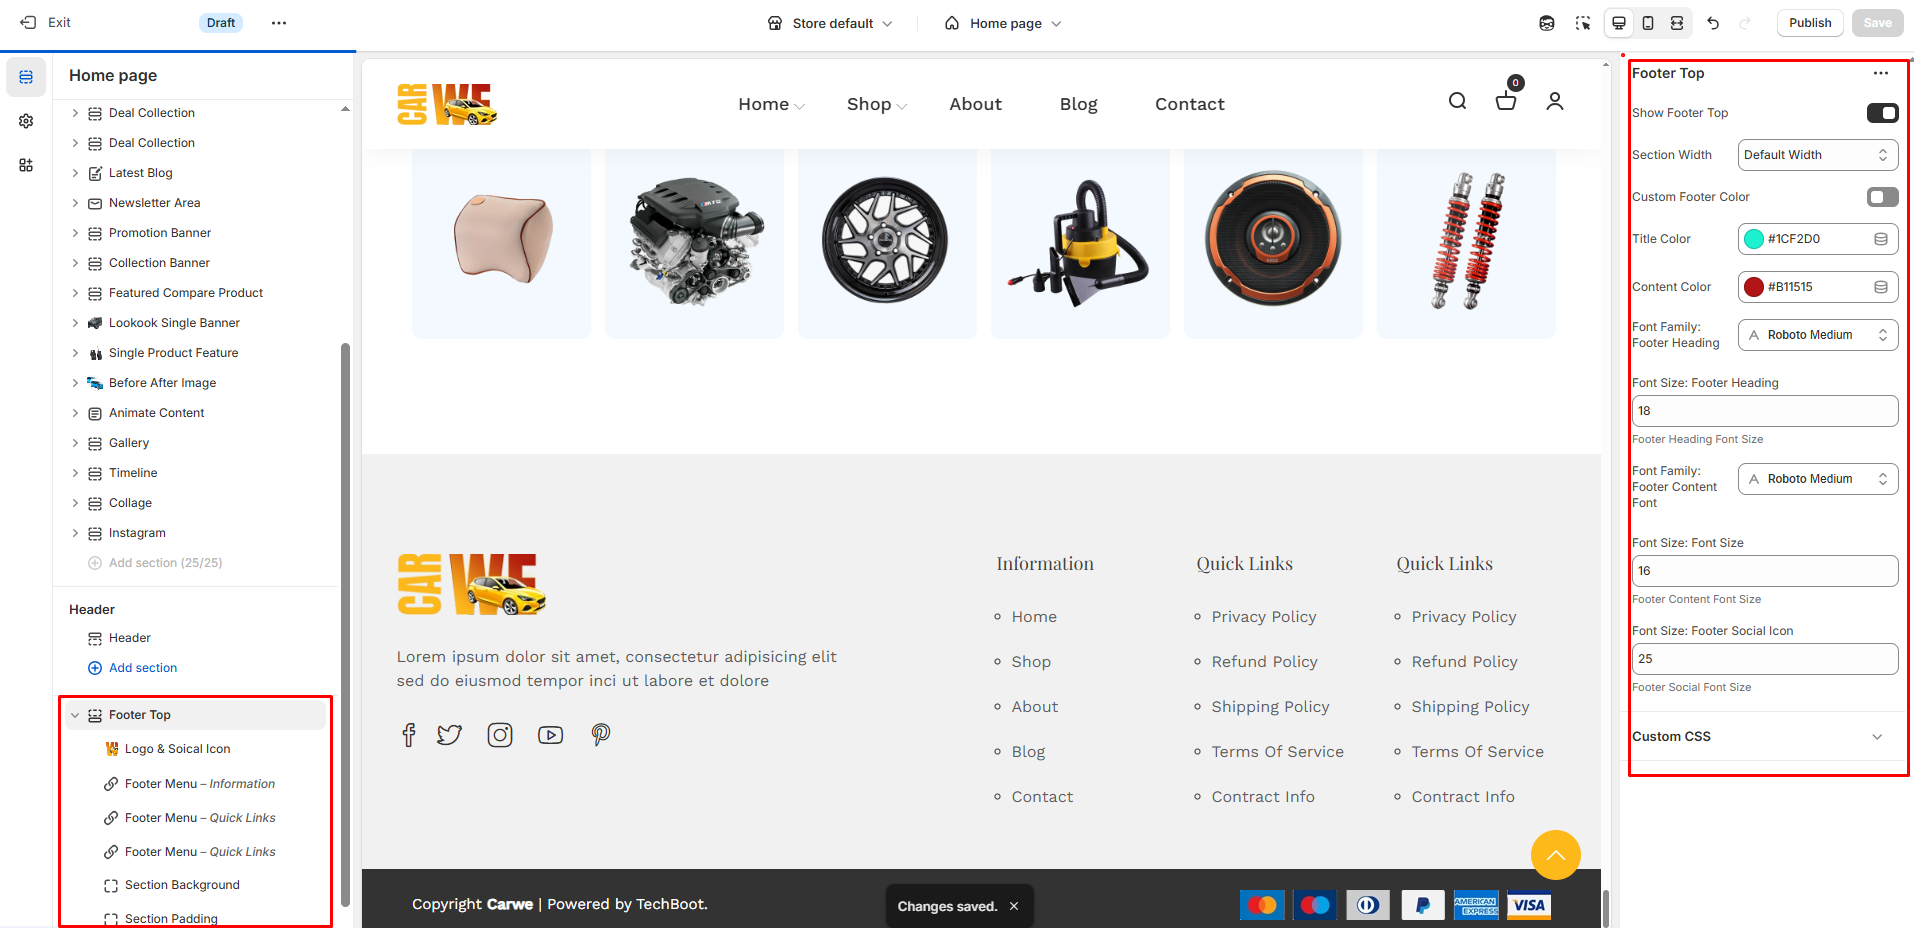The image size is (1914, 928).
Task: Click the scroll-to-top orange button
Action: tap(1555, 855)
